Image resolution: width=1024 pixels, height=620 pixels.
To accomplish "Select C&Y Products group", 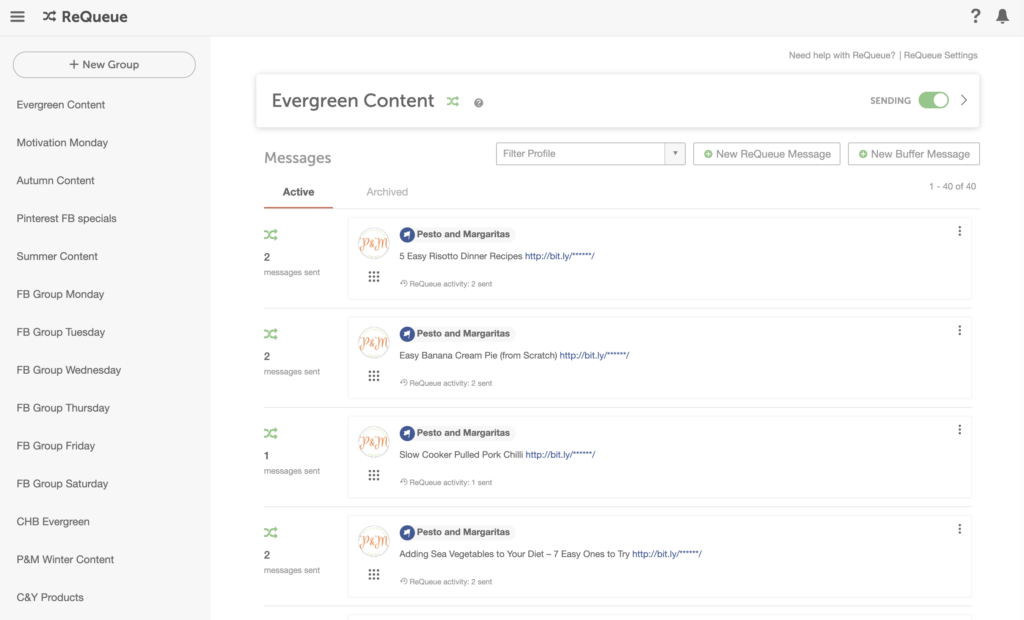I will coord(50,597).
